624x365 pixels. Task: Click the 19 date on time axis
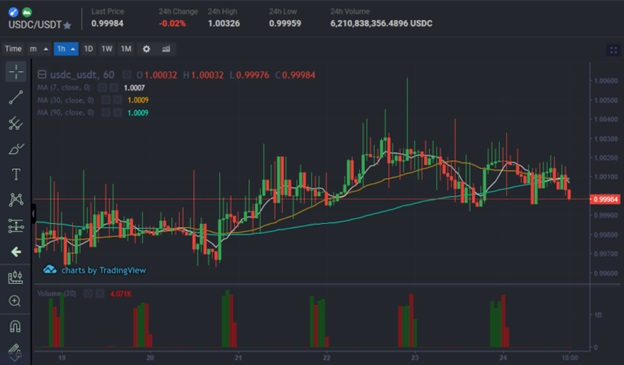click(x=62, y=357)
